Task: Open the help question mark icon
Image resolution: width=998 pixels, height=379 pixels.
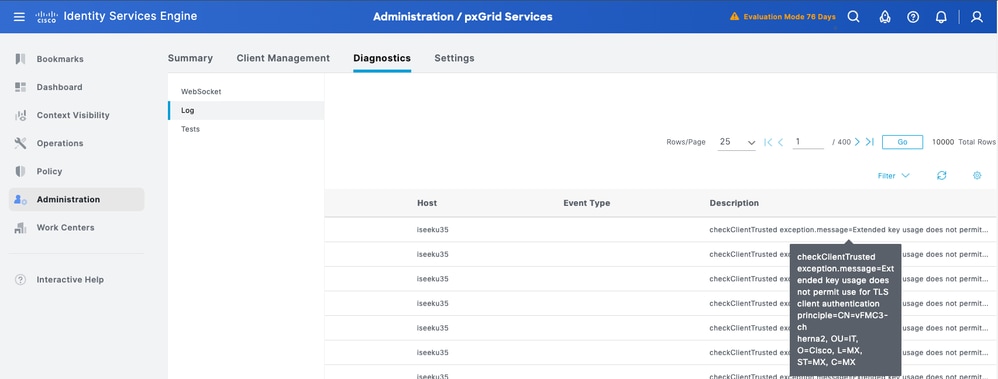Action: (913, 17)
